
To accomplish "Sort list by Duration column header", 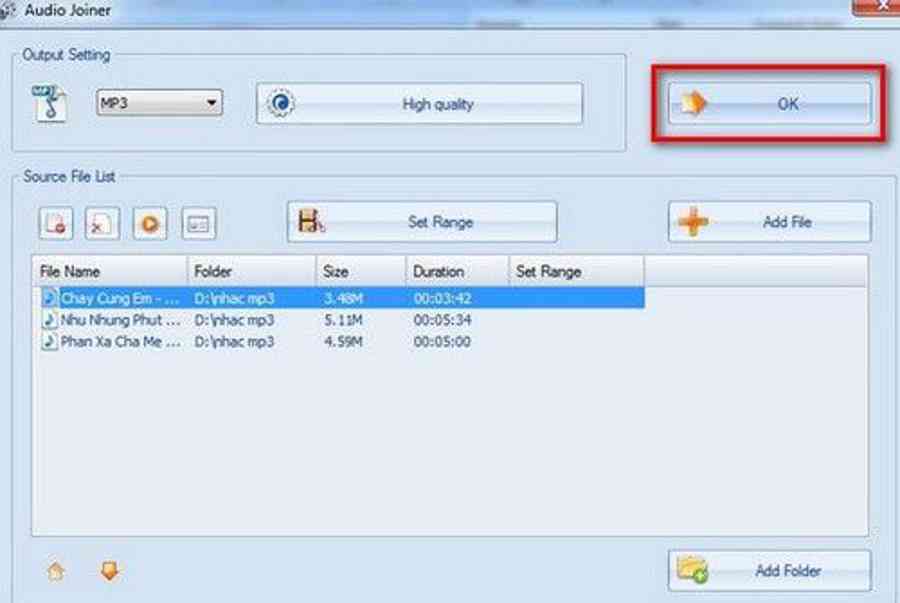I will 456,271.
